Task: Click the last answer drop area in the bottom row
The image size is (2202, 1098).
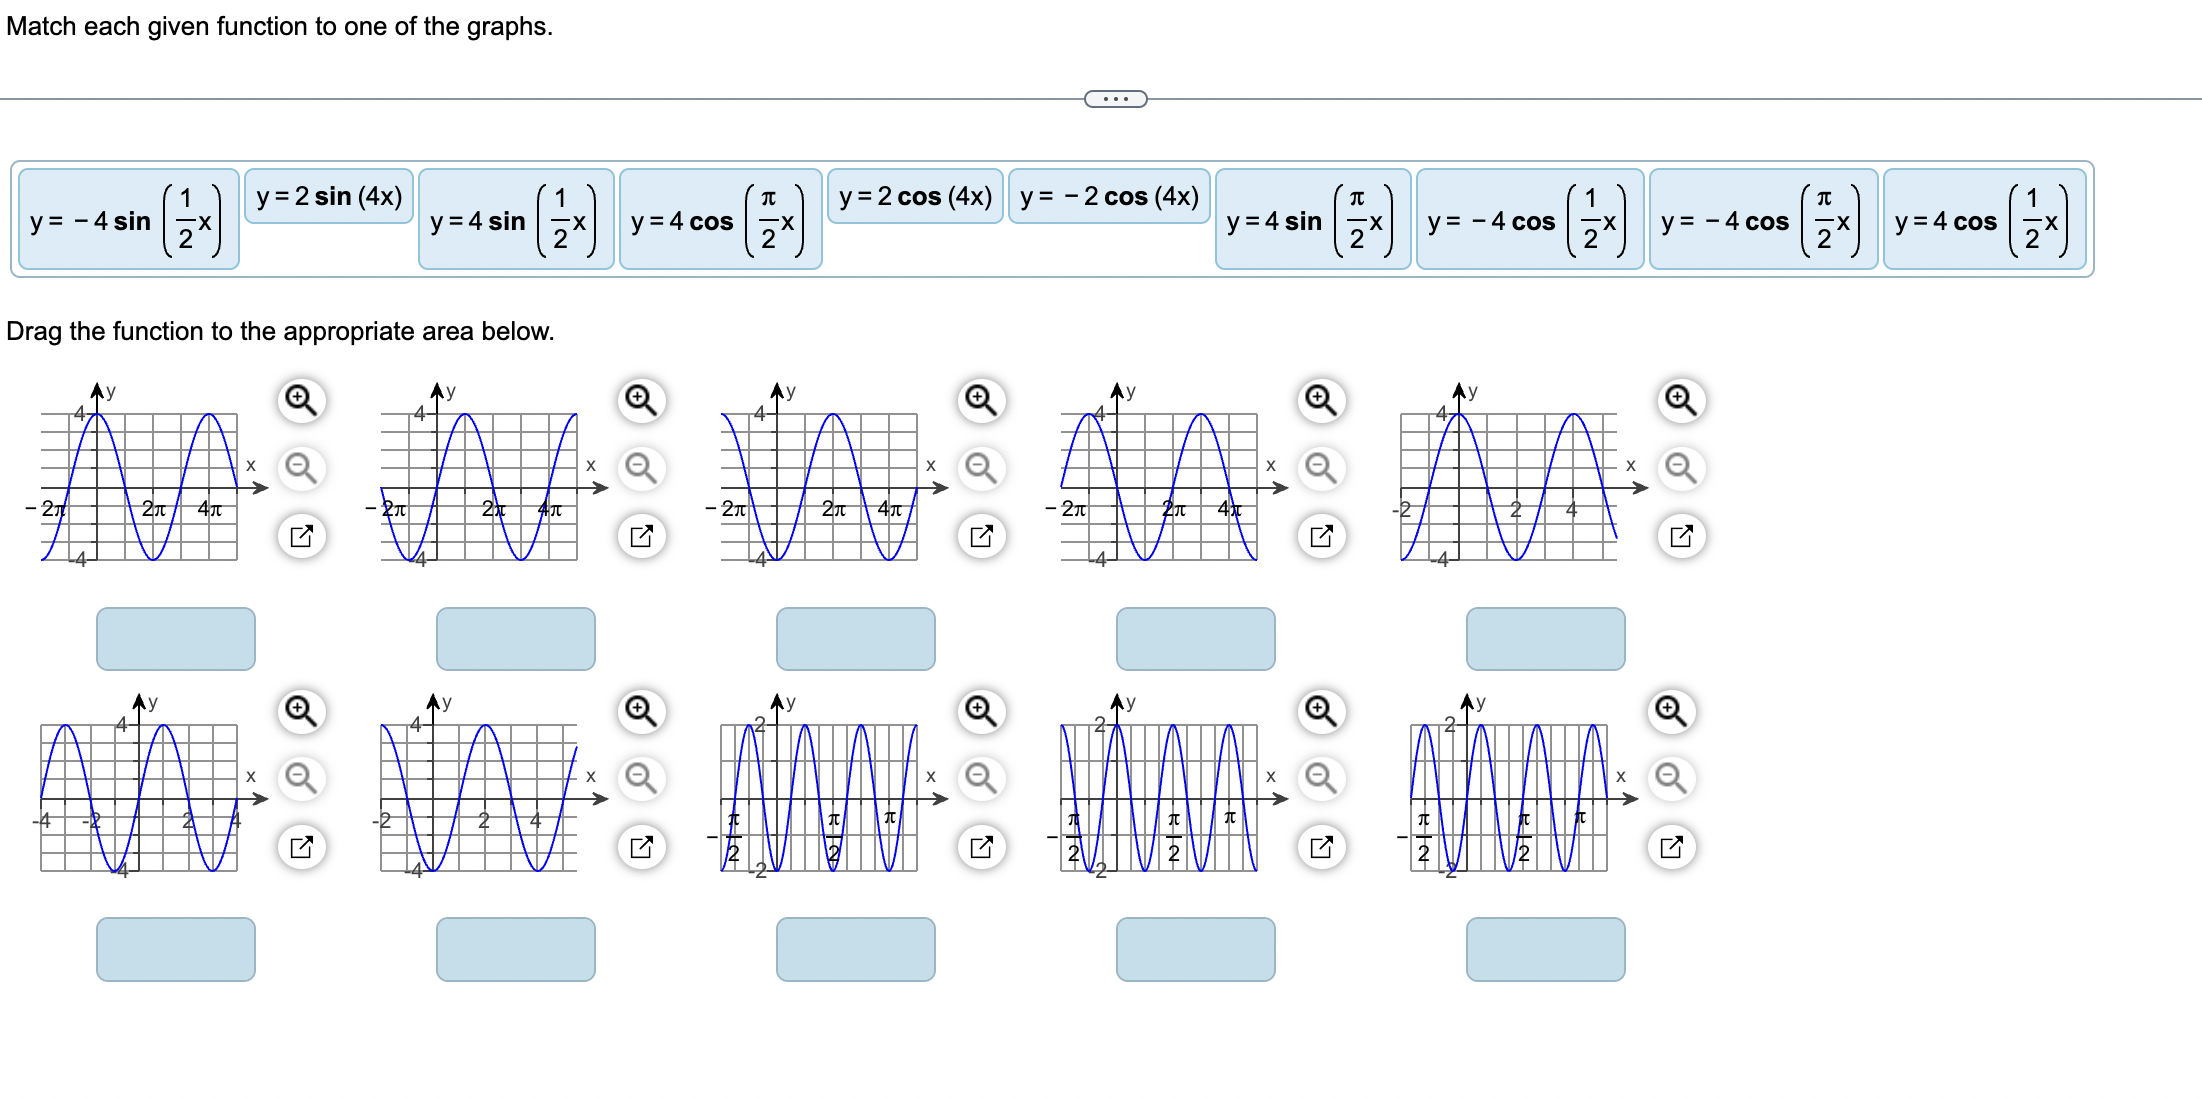Action: 1546,949
